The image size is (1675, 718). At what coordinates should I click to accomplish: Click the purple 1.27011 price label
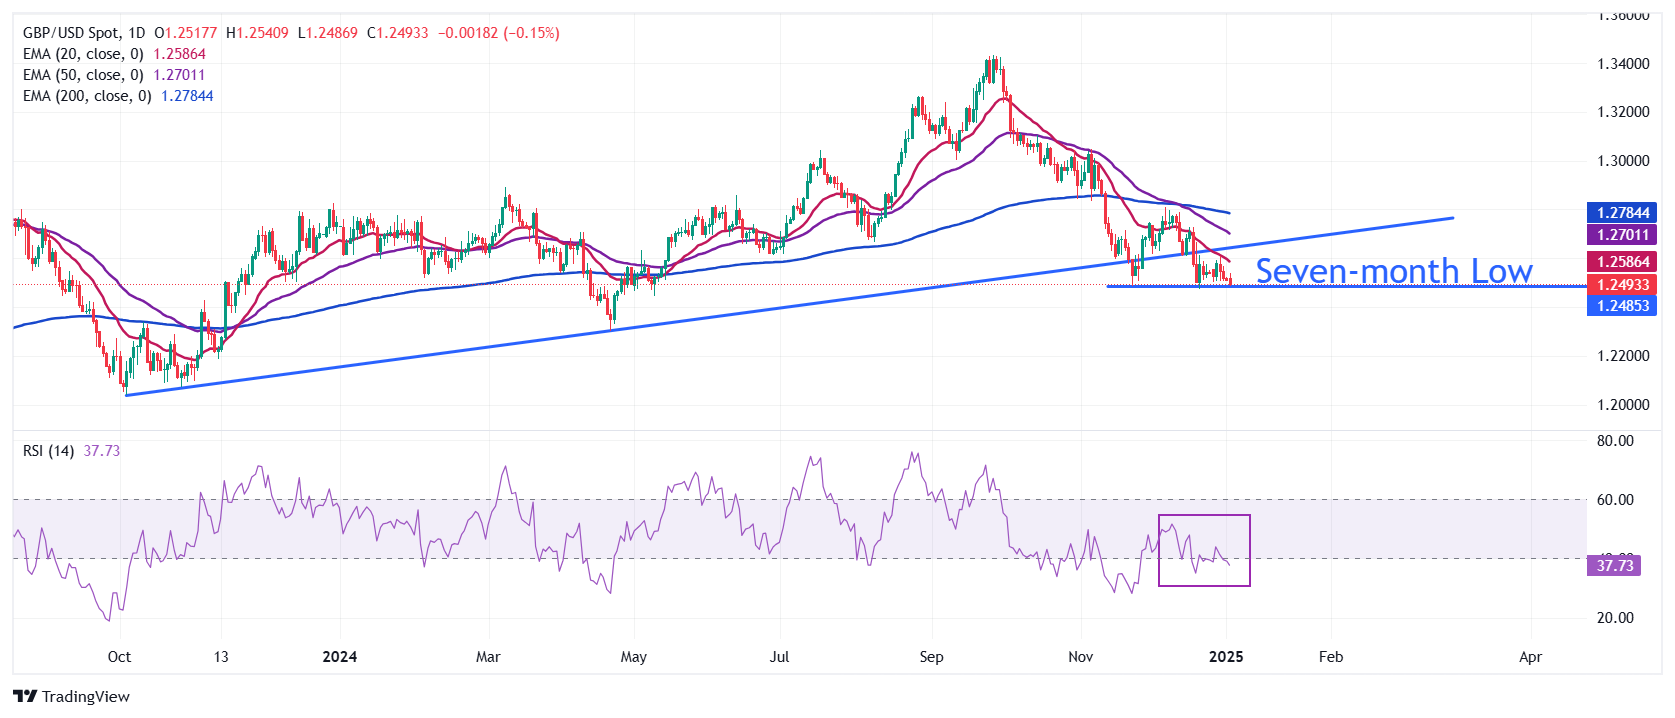pos(1622,235)
